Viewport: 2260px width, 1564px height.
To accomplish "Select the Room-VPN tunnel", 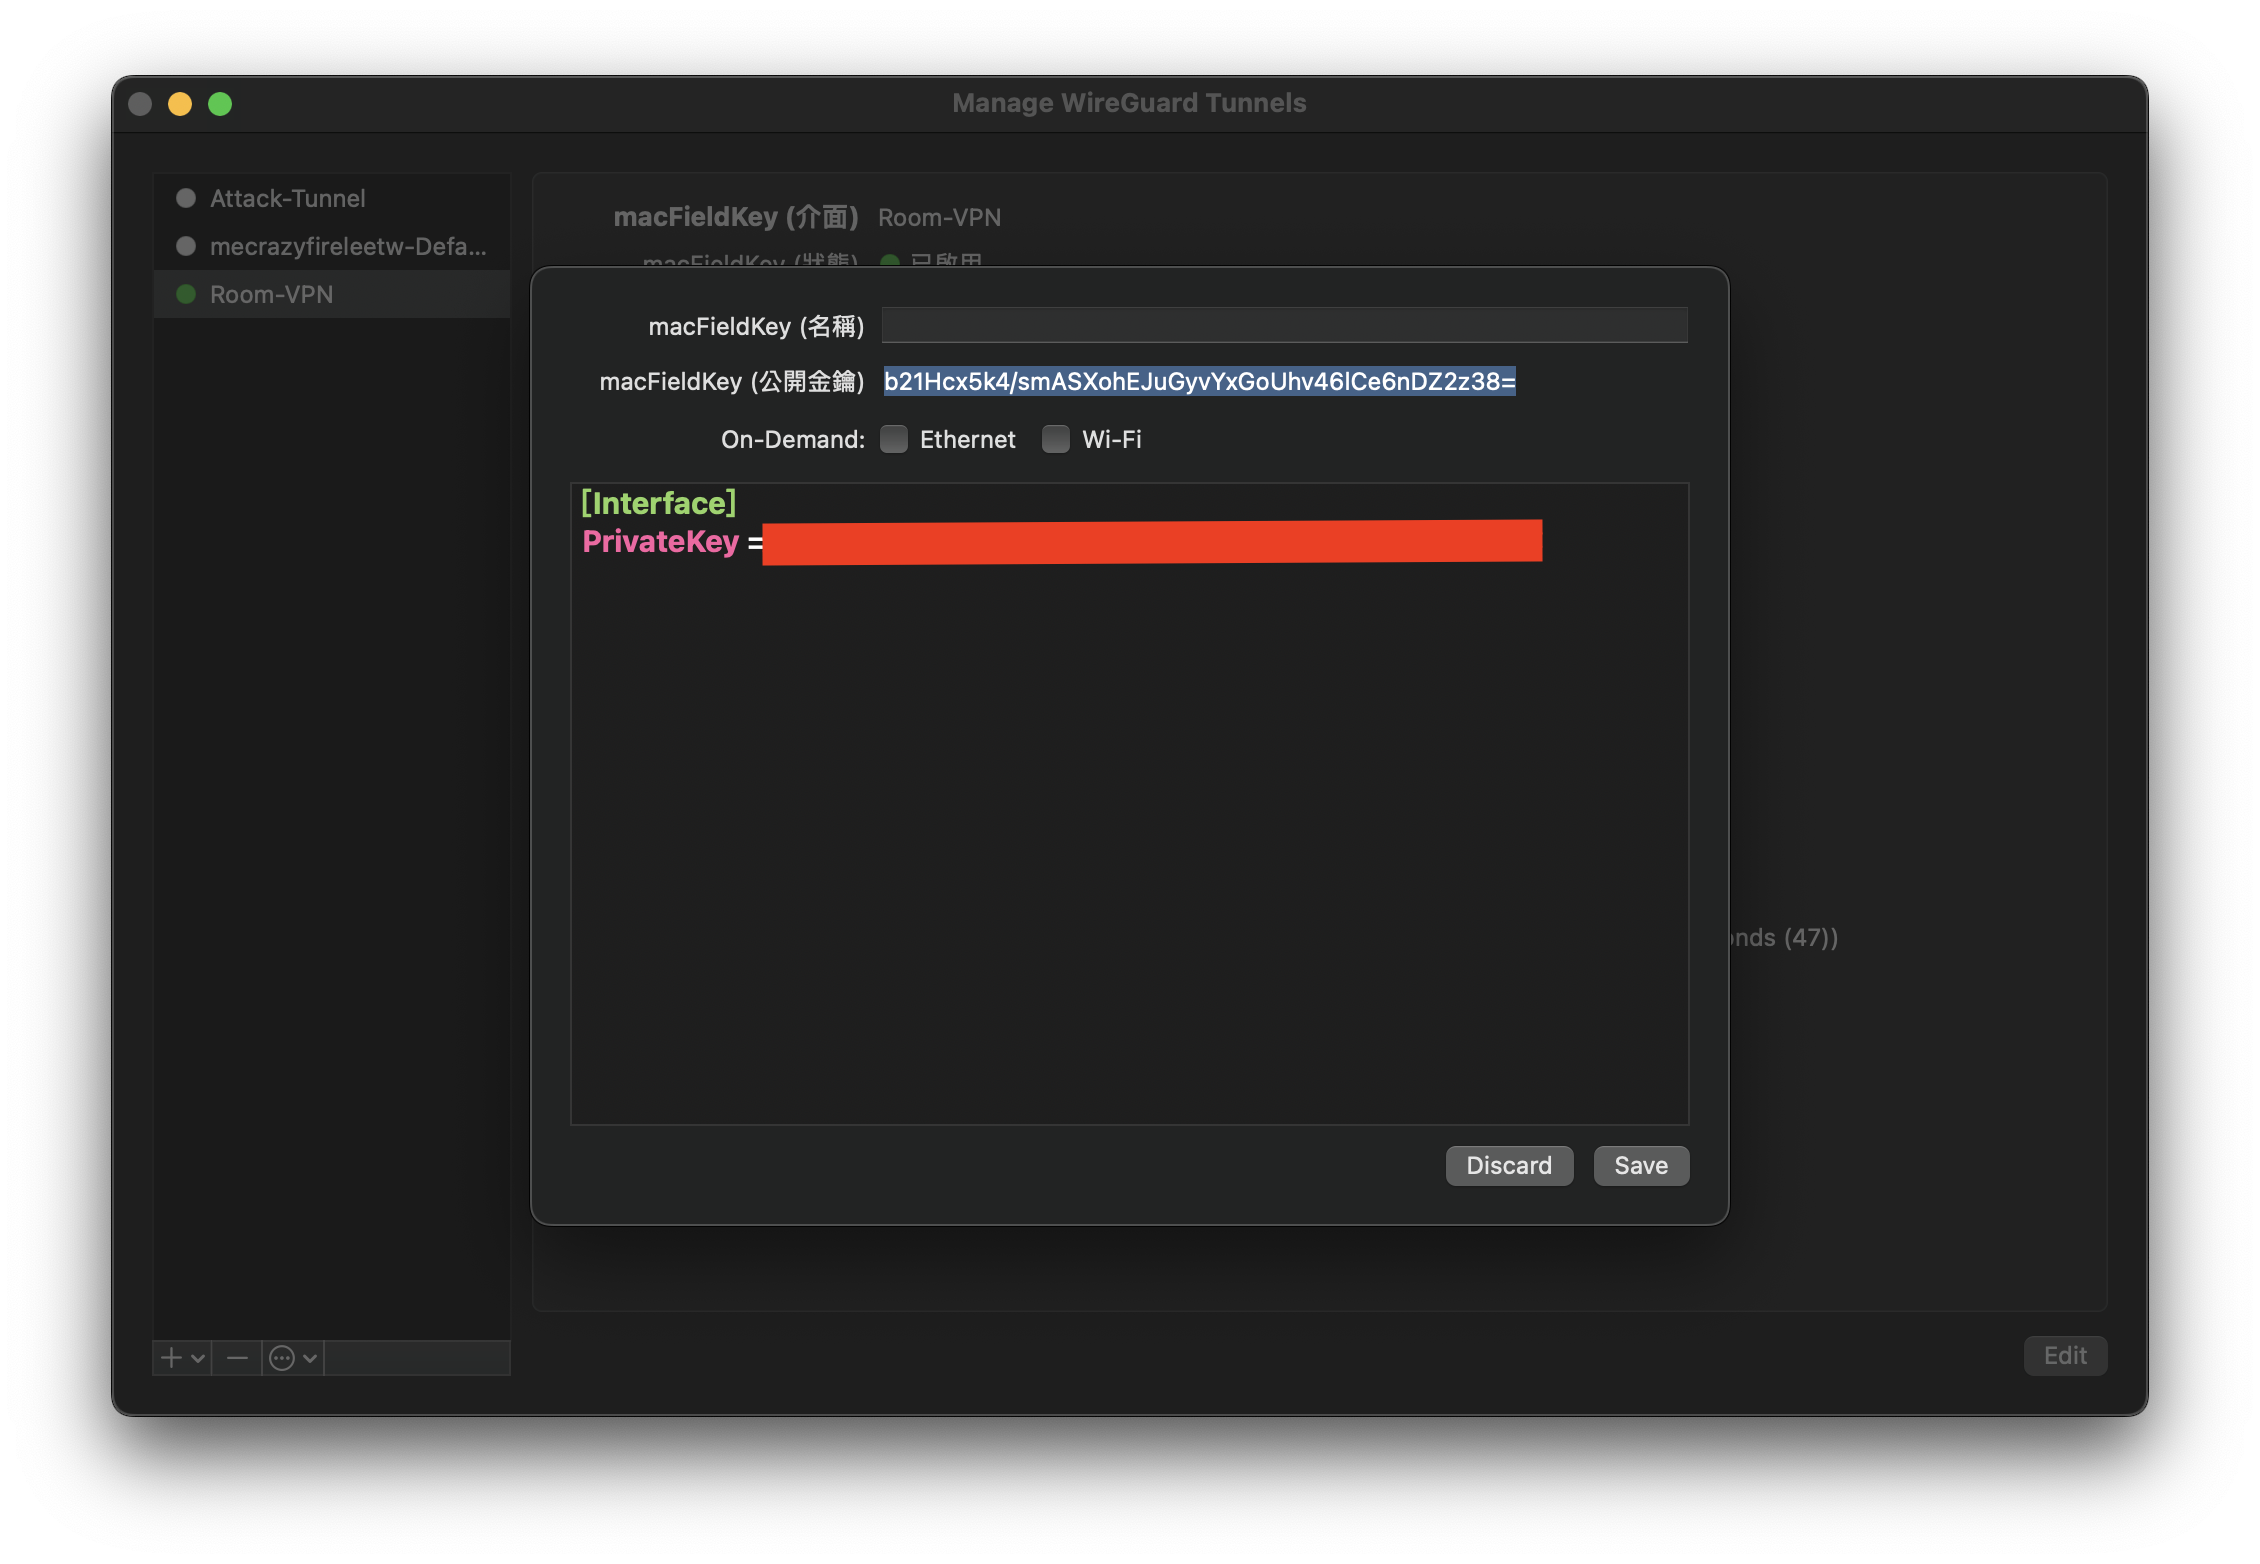I will (x=272, y=294).
